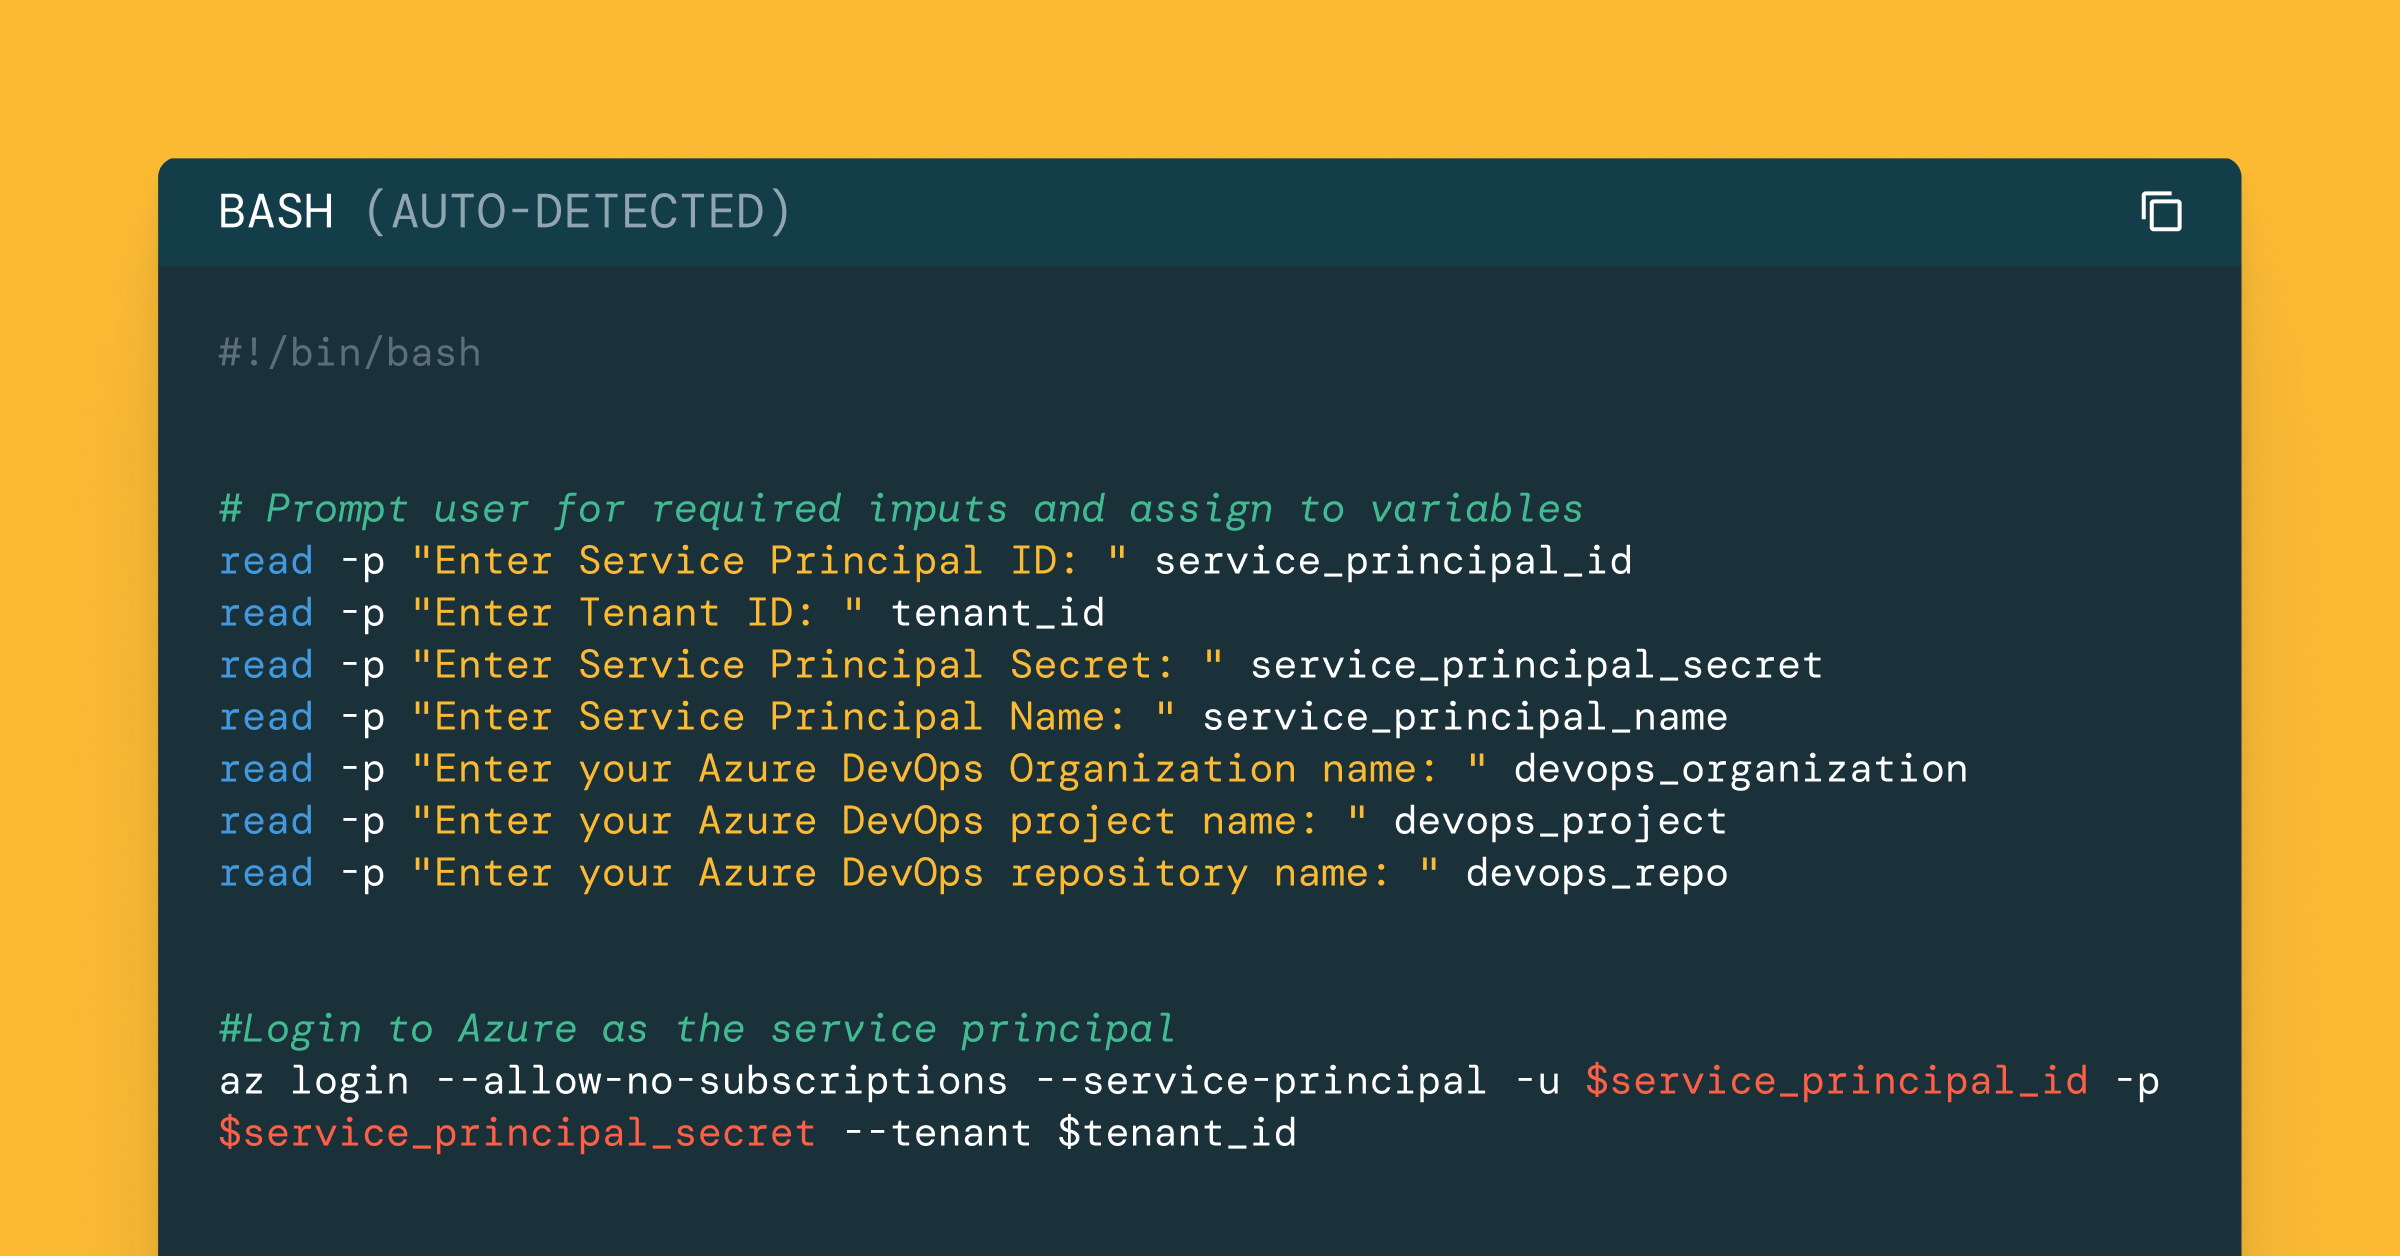The image size is (2400, 1256).
Task: Select the shebang line #!/bin/bash
Action: coord(349,351)
